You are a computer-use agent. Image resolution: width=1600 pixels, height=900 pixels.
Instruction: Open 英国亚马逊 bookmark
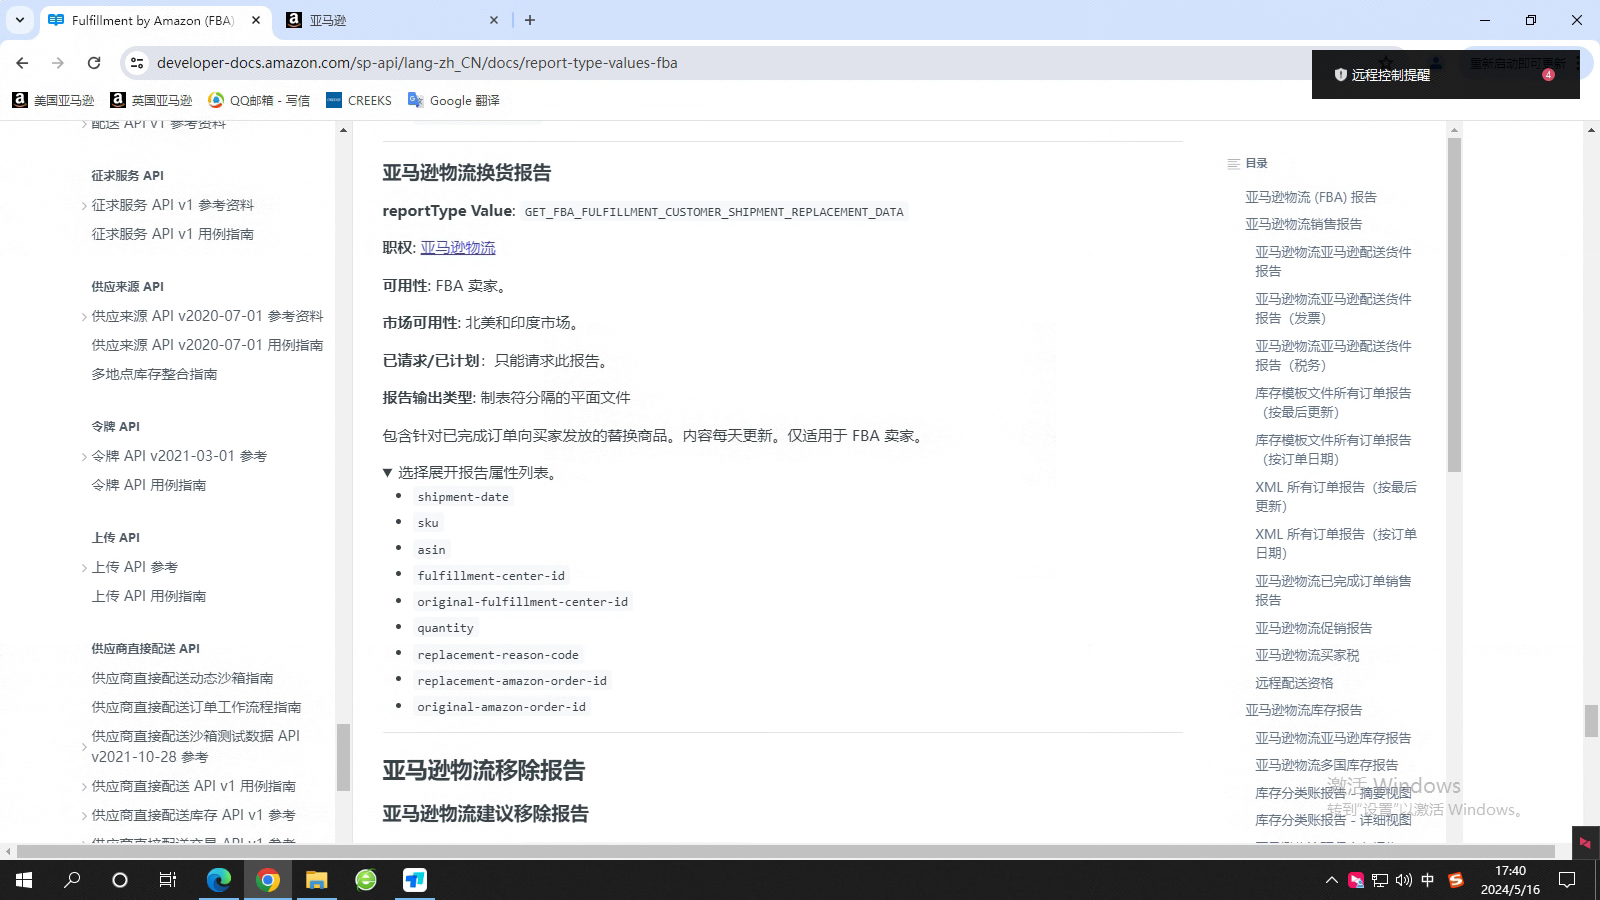click(152, 100)
